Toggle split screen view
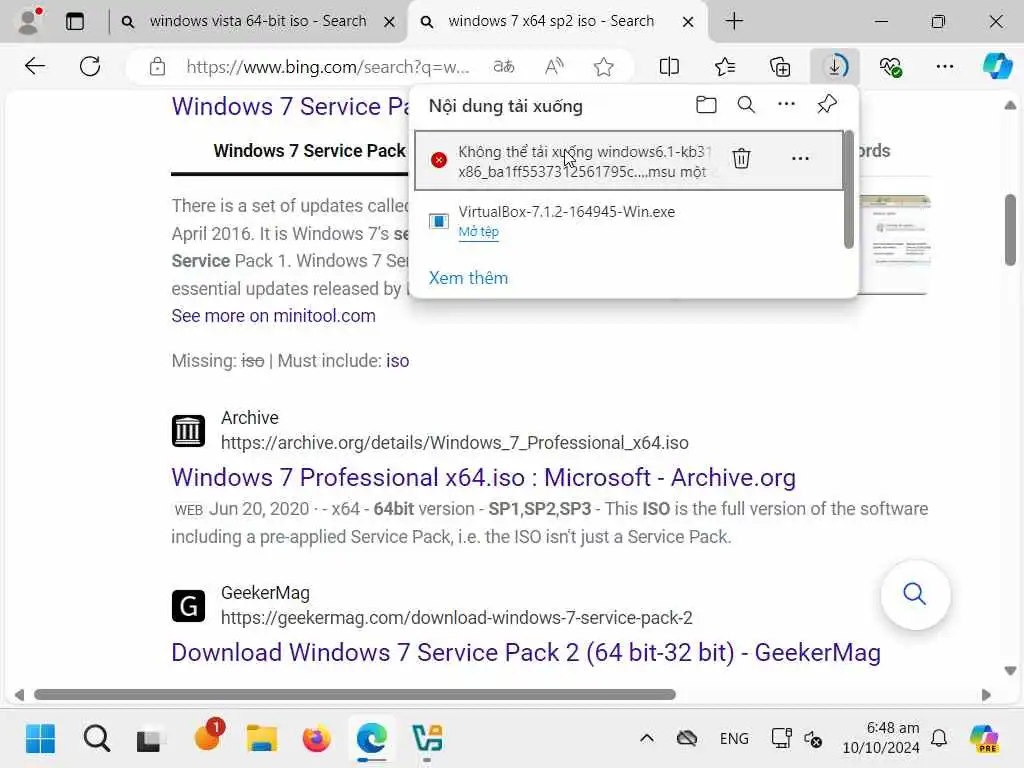 coord(669,67)
